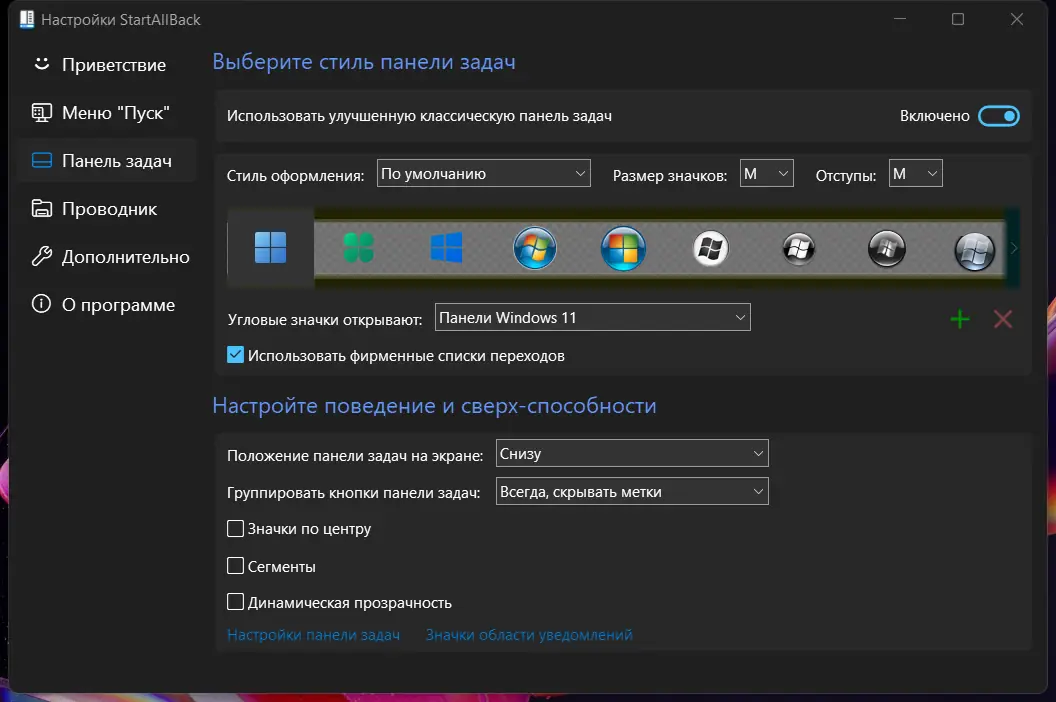
Task: Enable the "Динамическая прозрачность" checkbox
Action: click(x=235, y=602)
